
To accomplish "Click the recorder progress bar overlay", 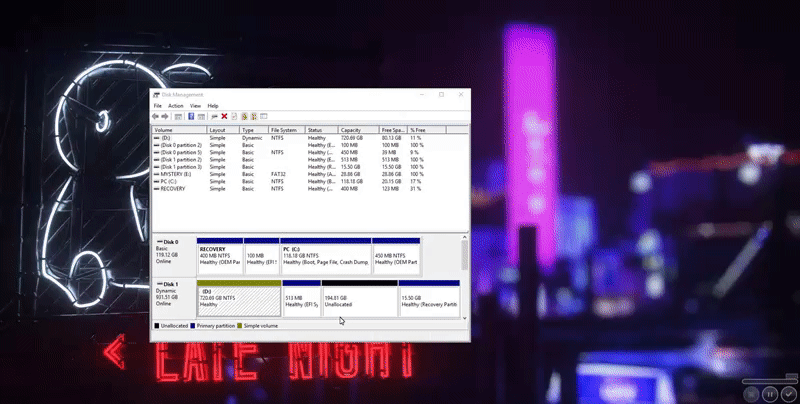I will coord(769,381).
